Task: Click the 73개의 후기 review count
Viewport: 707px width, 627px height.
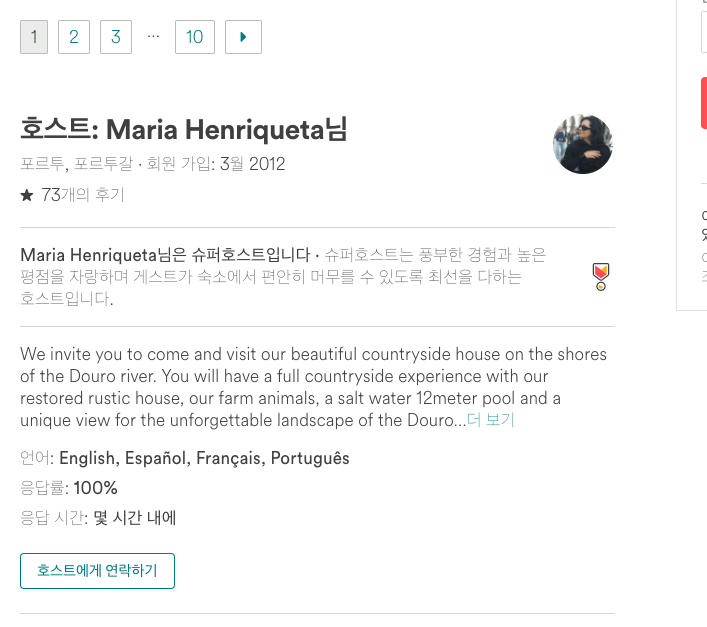Action: point(83,195)
